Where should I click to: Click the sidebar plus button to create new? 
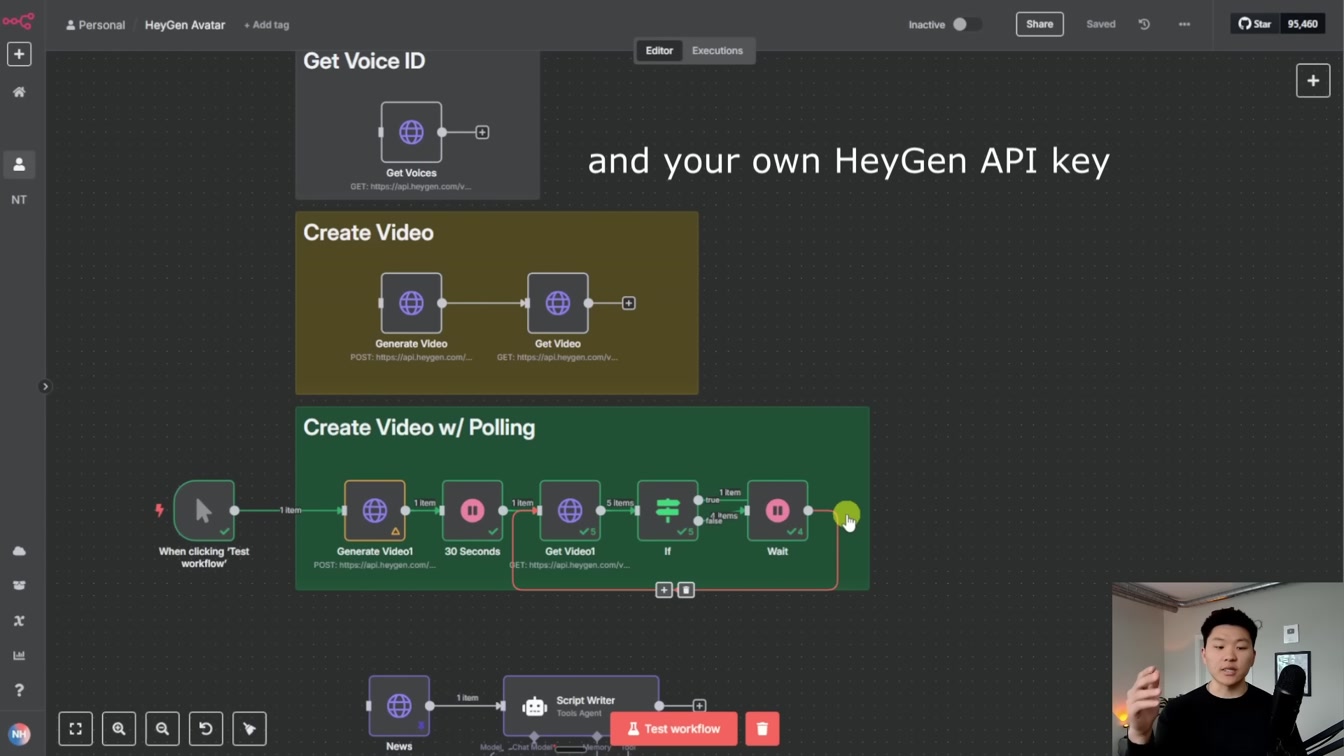[19, 54]
